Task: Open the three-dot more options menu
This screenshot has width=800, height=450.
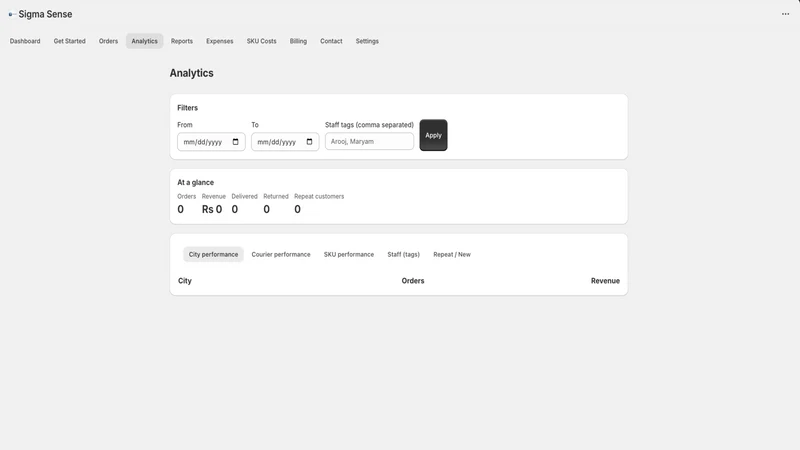Action: 785,14
